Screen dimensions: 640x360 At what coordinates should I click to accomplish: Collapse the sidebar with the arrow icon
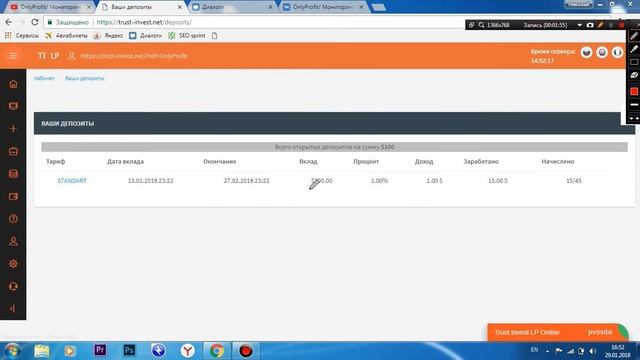13,309
